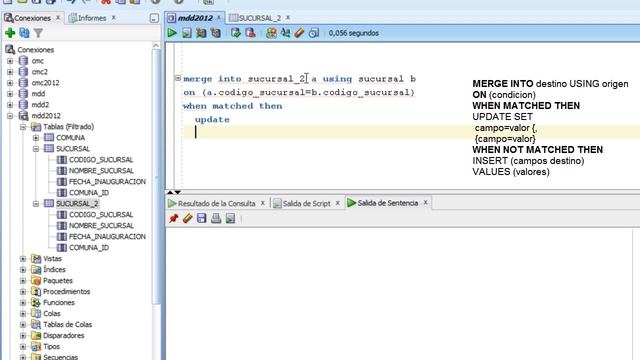Viewport: 640px width, 360px height.
Task: Select the cmc connection
Action: (x=38, y=61)
